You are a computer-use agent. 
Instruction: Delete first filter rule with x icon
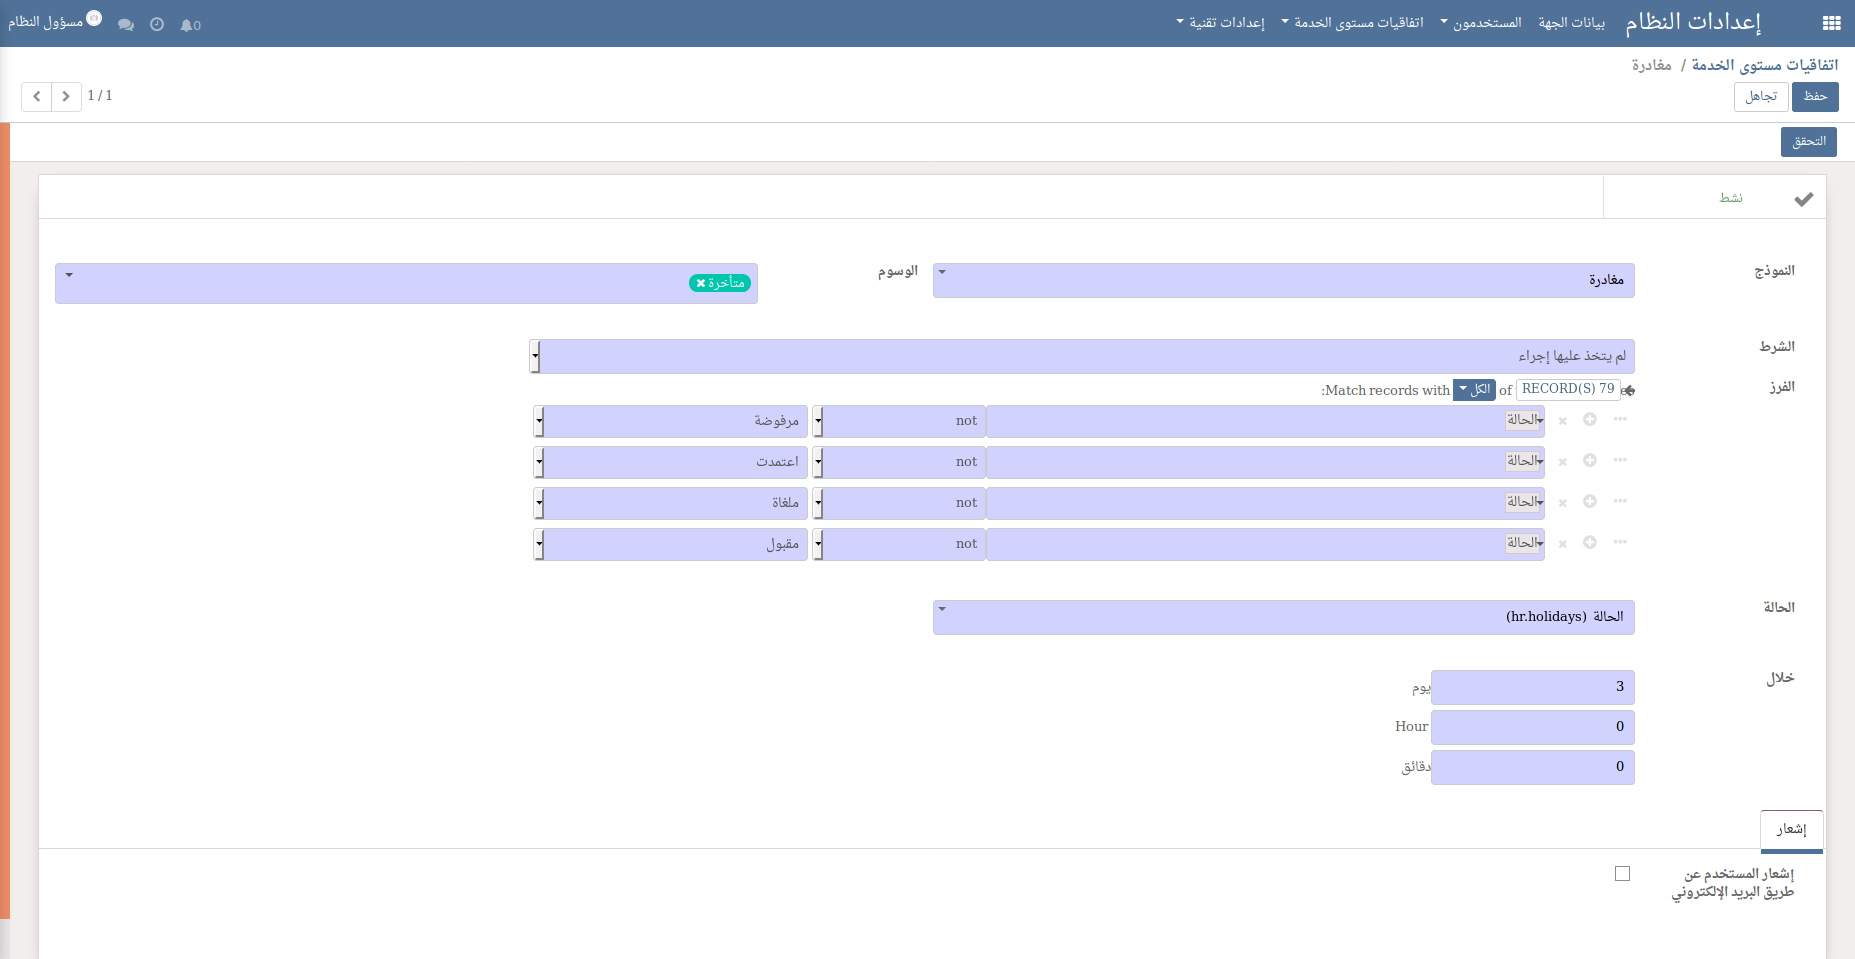pyautogui.click(x=1562, y=421)
